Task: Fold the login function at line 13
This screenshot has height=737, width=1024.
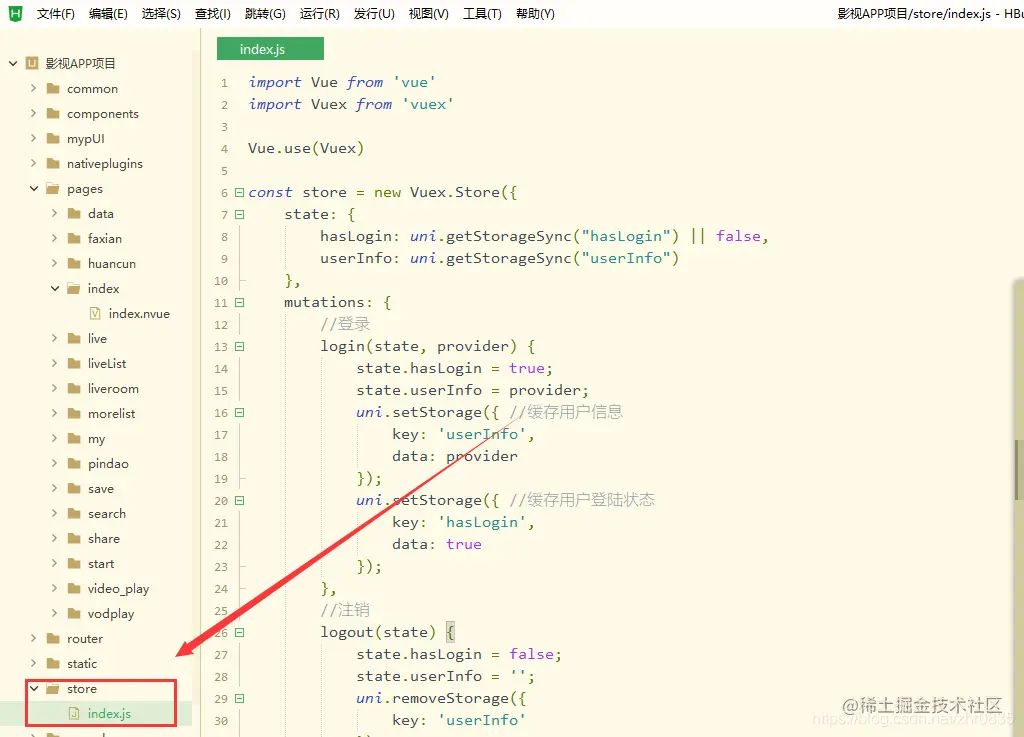Action: tap(240, 347)
